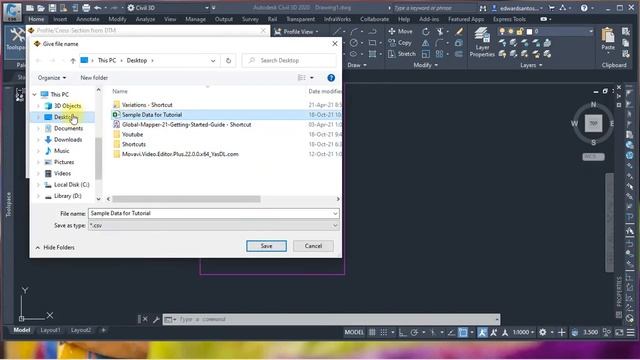Select the Scale tool icon

click(x=426, y=54)
